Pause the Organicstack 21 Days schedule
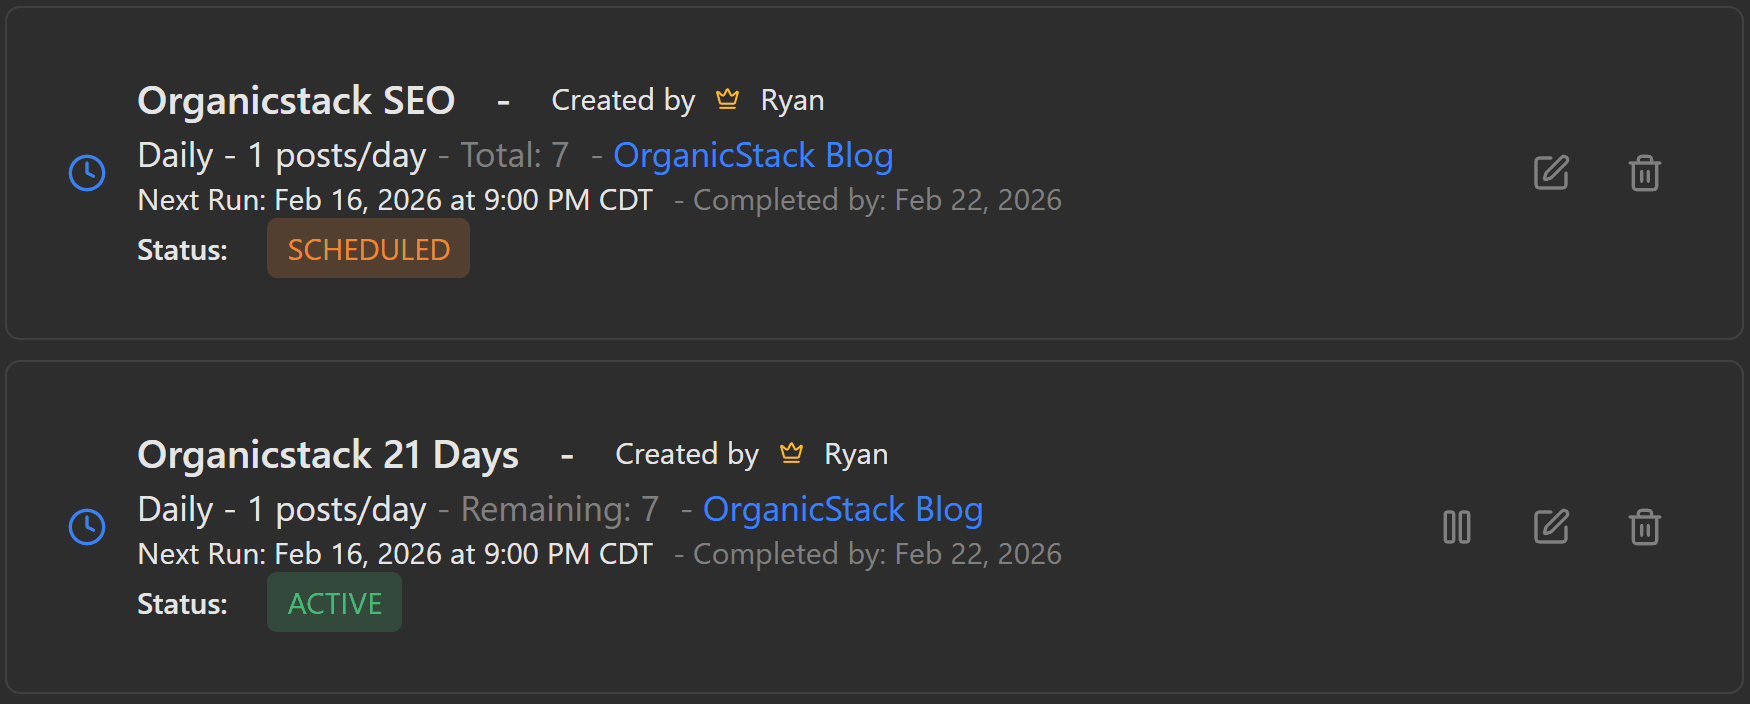 [x=1456, y=527]
